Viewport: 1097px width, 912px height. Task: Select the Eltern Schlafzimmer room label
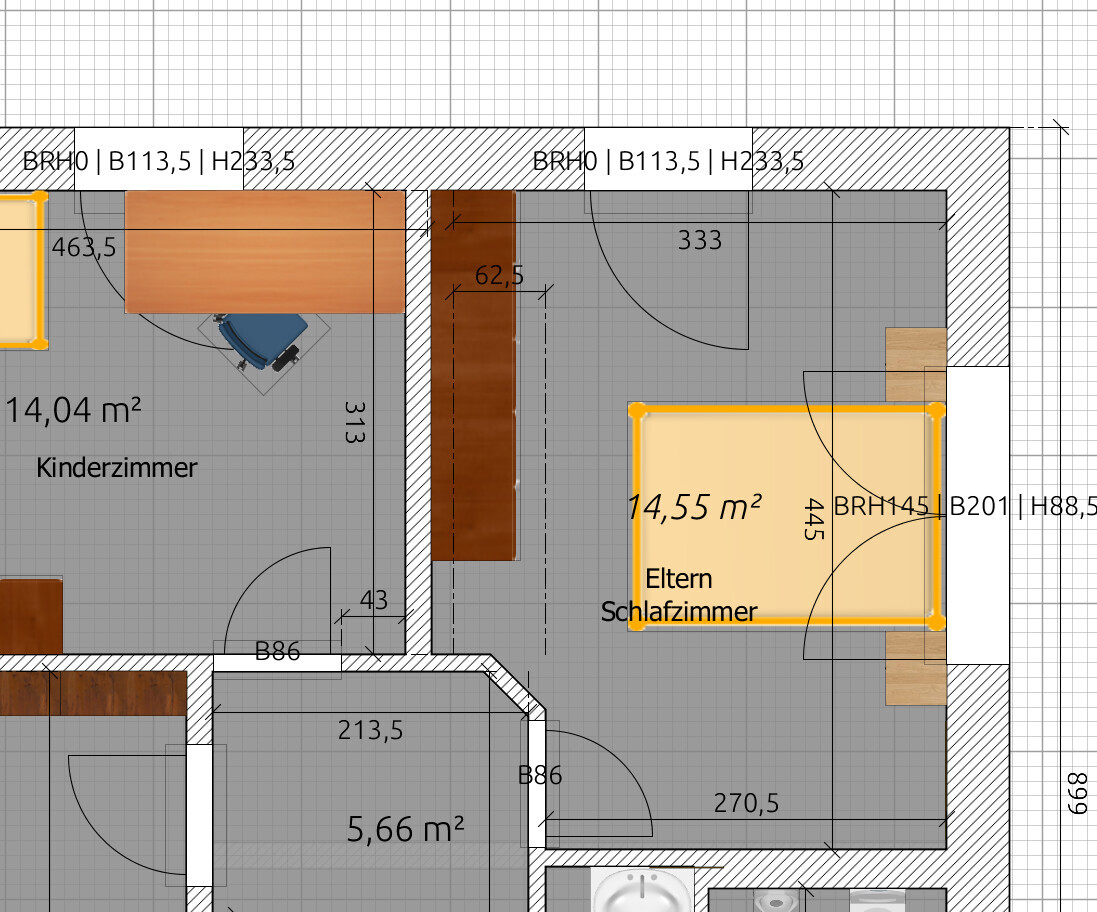coord(679,595)
